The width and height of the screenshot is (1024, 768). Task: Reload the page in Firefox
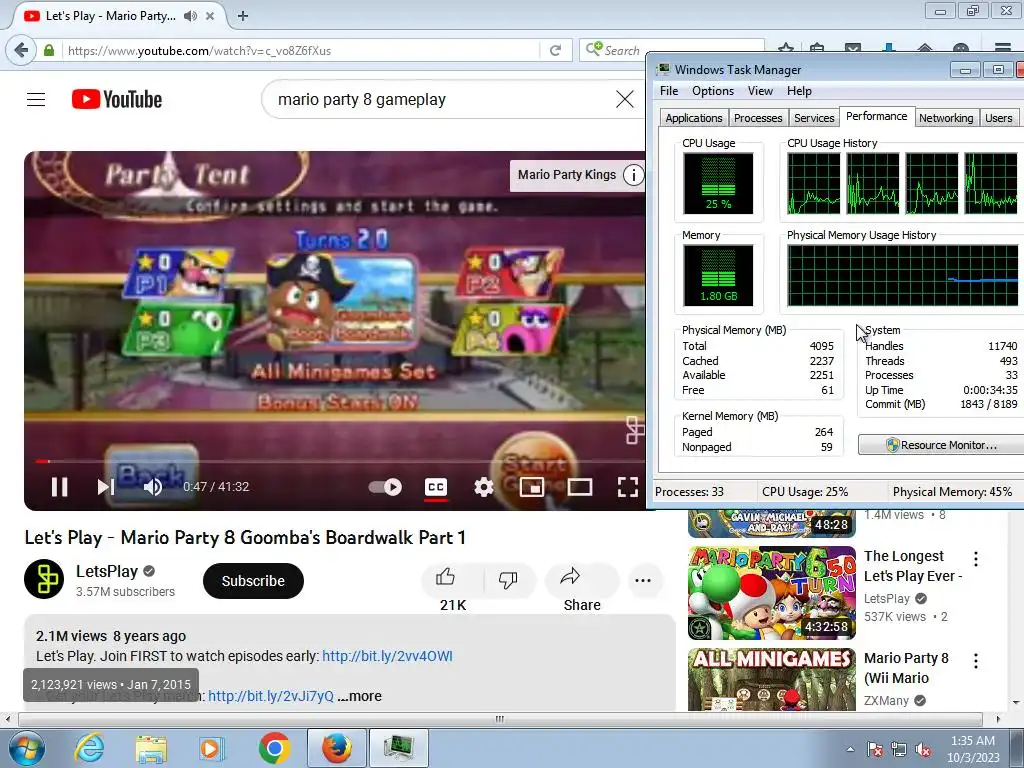click(556, 50)
